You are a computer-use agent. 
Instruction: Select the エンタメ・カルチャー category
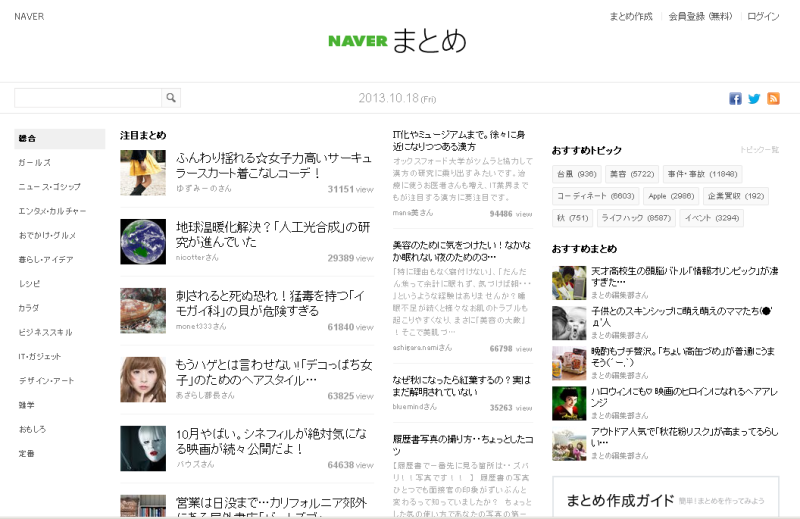pyautogui.click(x=52, y=211)
